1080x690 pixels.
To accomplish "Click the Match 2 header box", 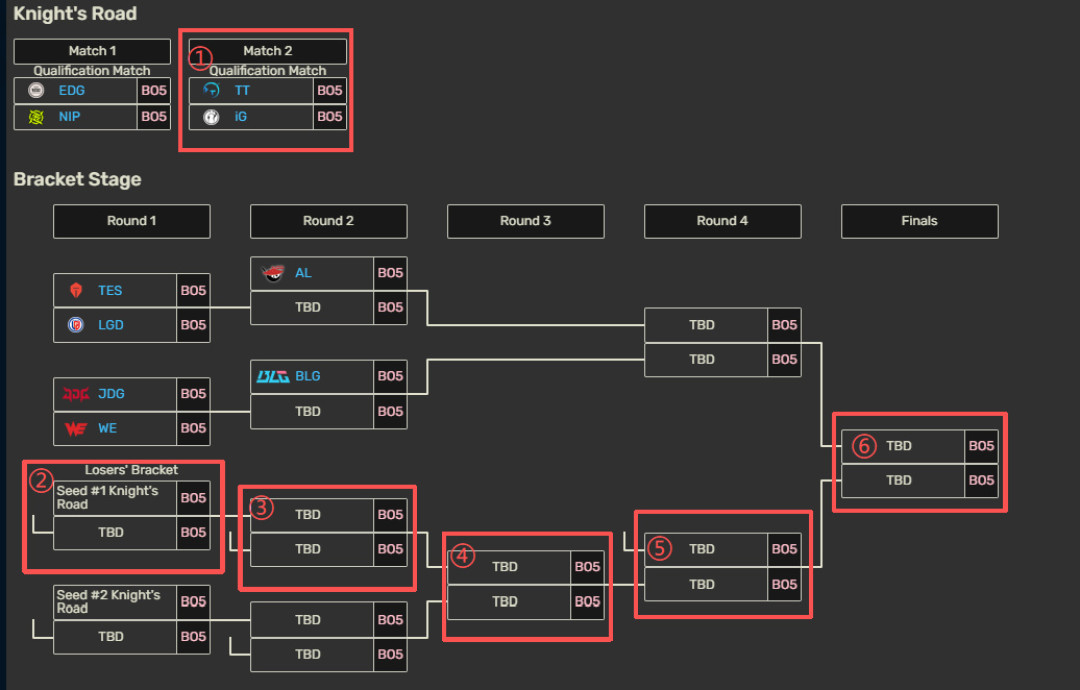I will click(x=268, y=51).
